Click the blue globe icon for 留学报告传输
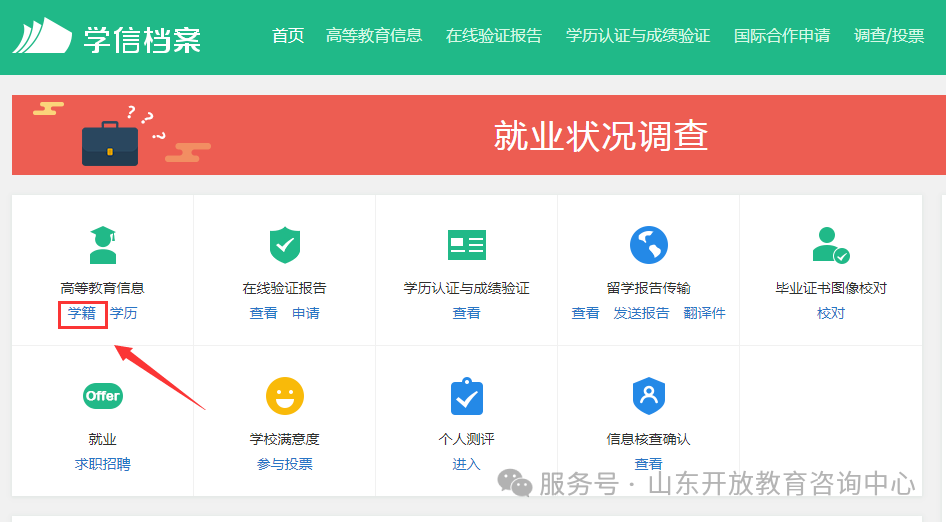 (649, 245)
